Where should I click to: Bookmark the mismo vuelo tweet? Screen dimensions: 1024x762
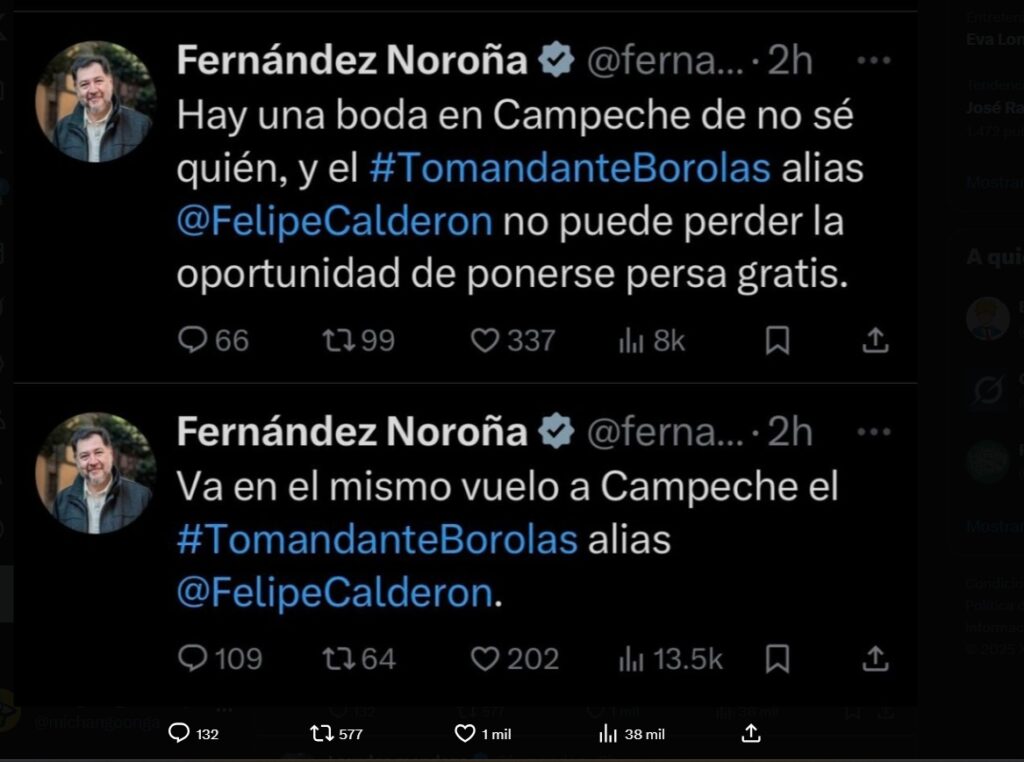(x=777, y=659)
